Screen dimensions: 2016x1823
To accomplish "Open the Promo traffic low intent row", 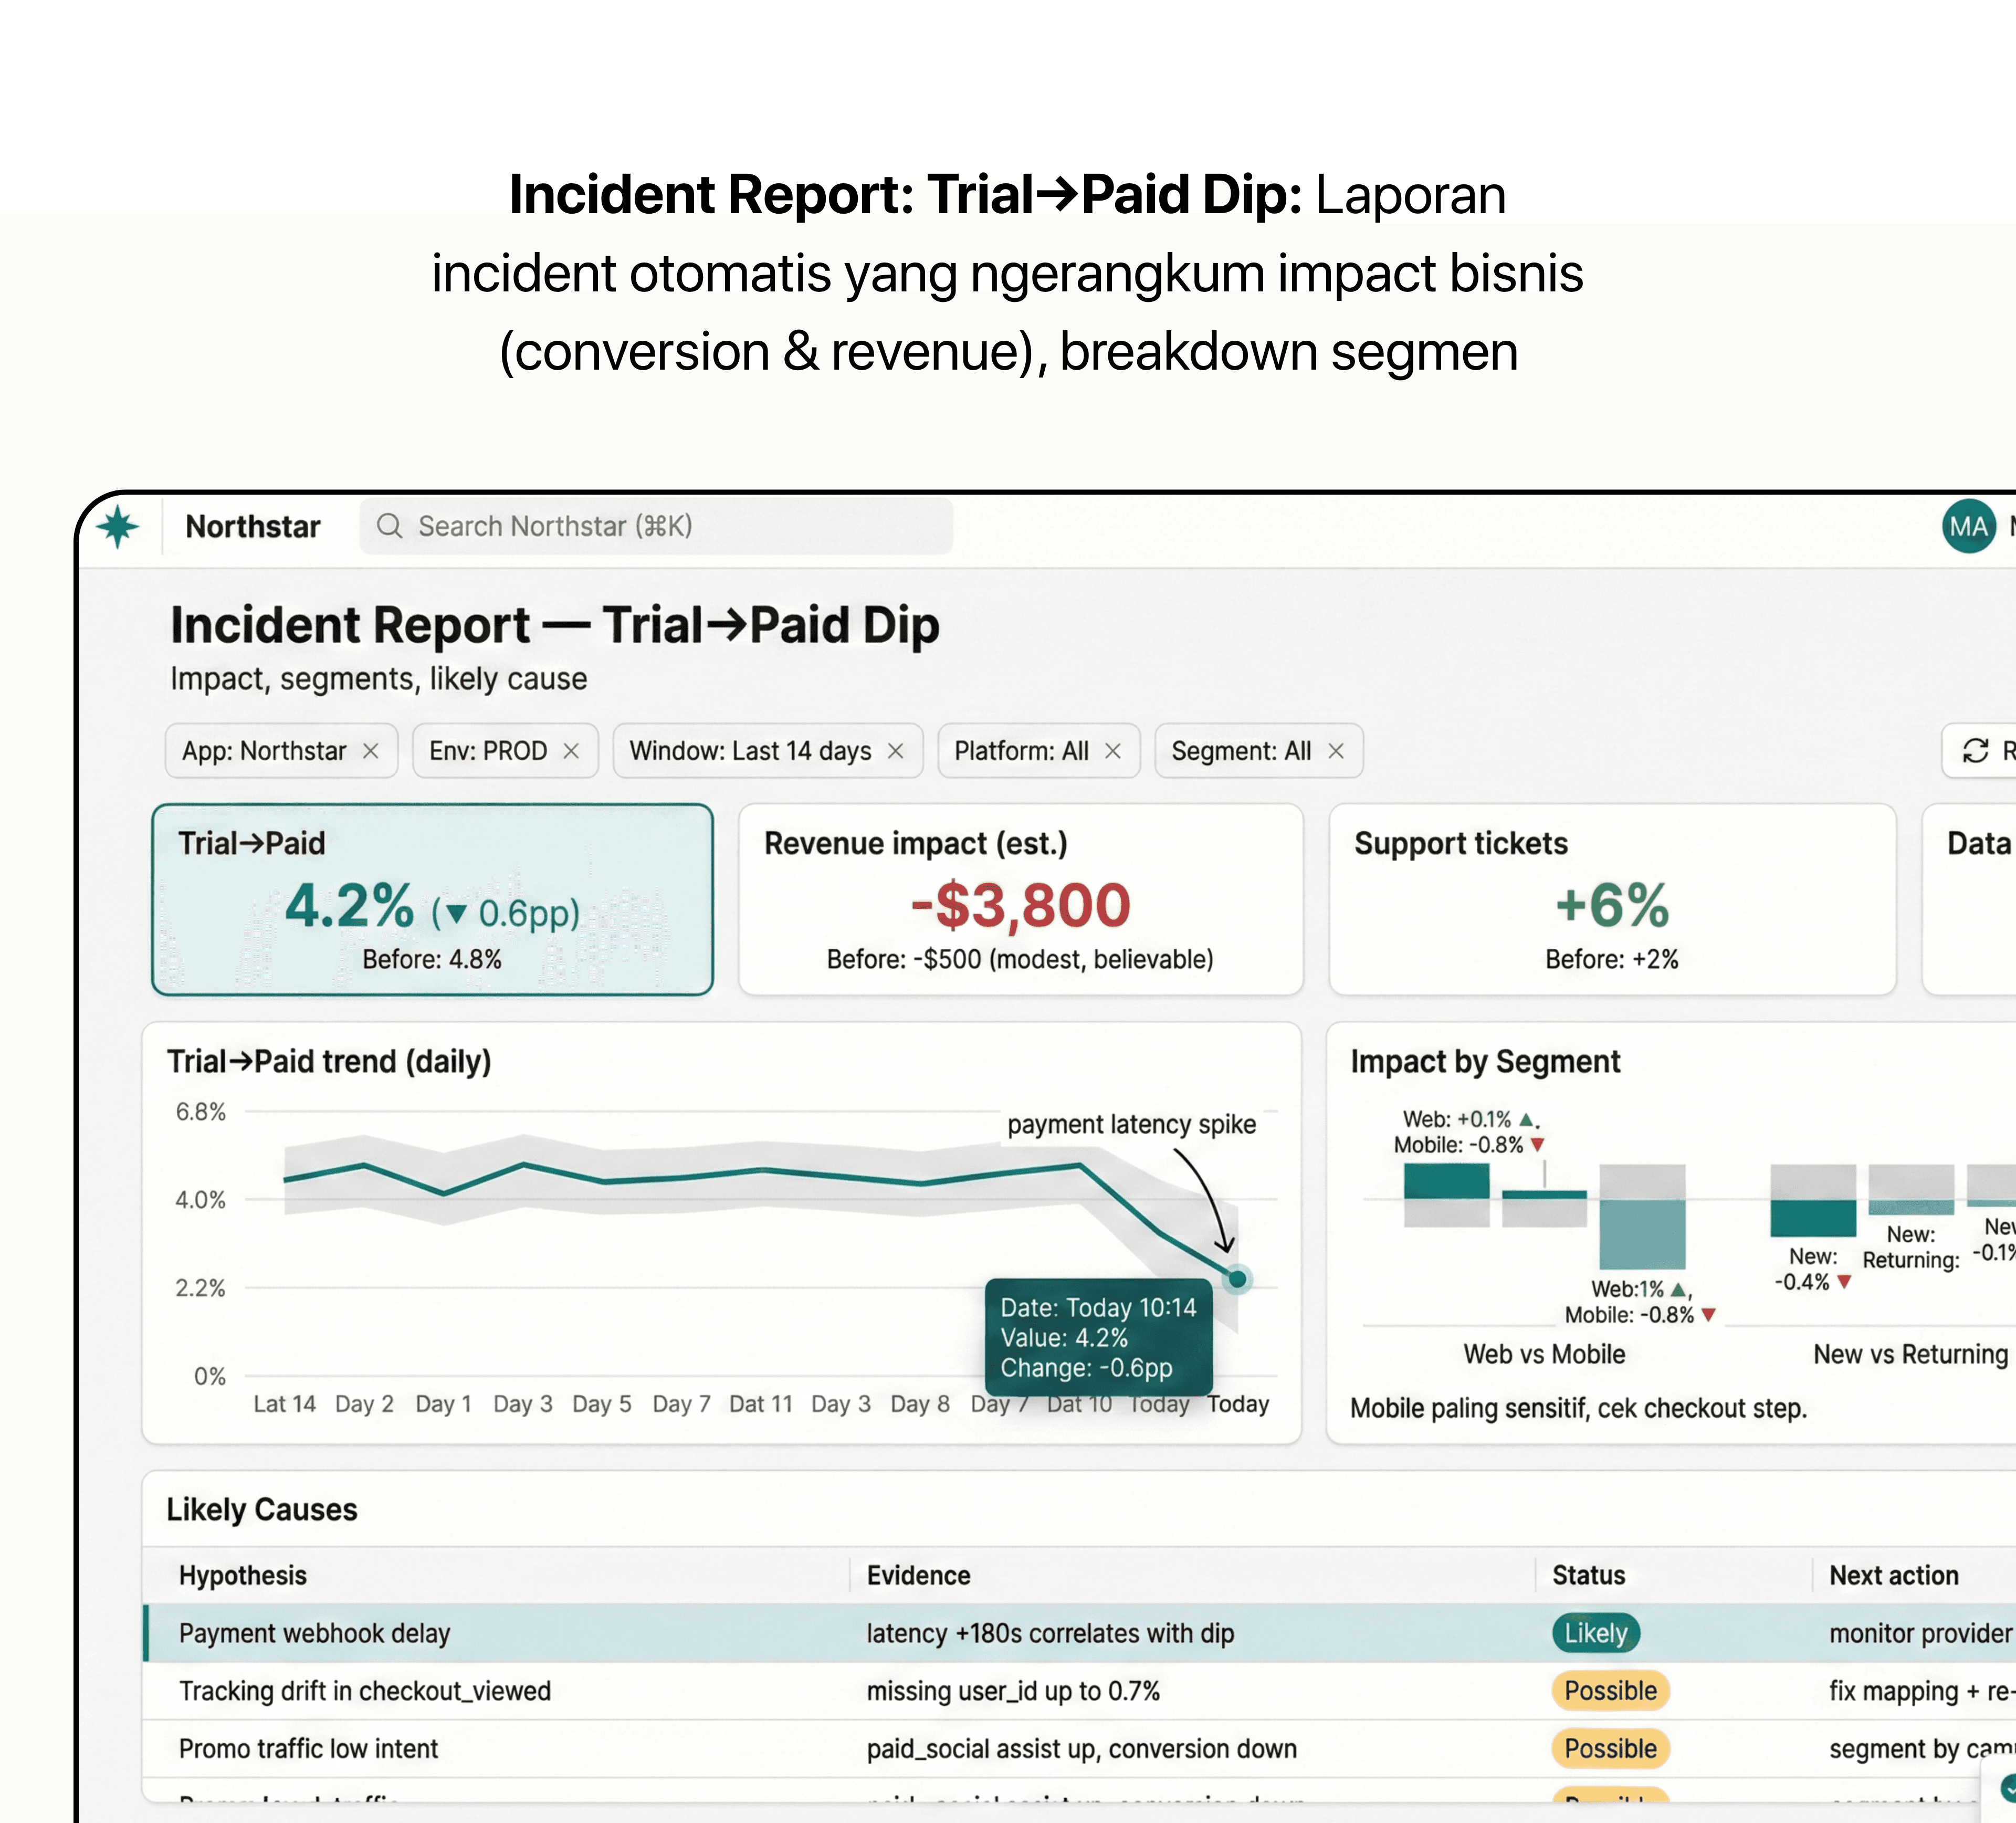I will click(x=308, y=1749).
